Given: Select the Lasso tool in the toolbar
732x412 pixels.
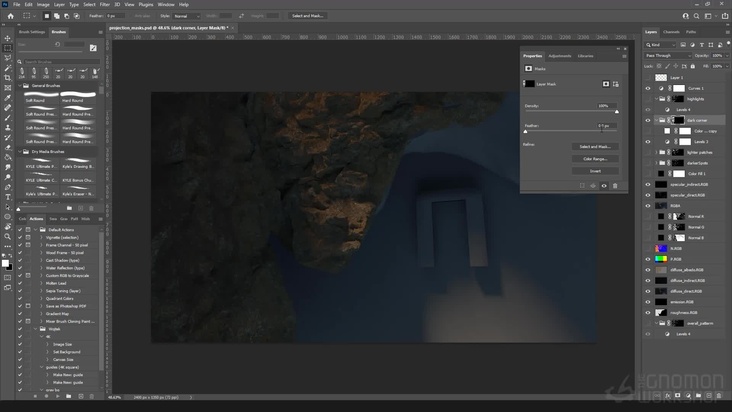Looking at the screenshot, I should [x=7, y=58].
